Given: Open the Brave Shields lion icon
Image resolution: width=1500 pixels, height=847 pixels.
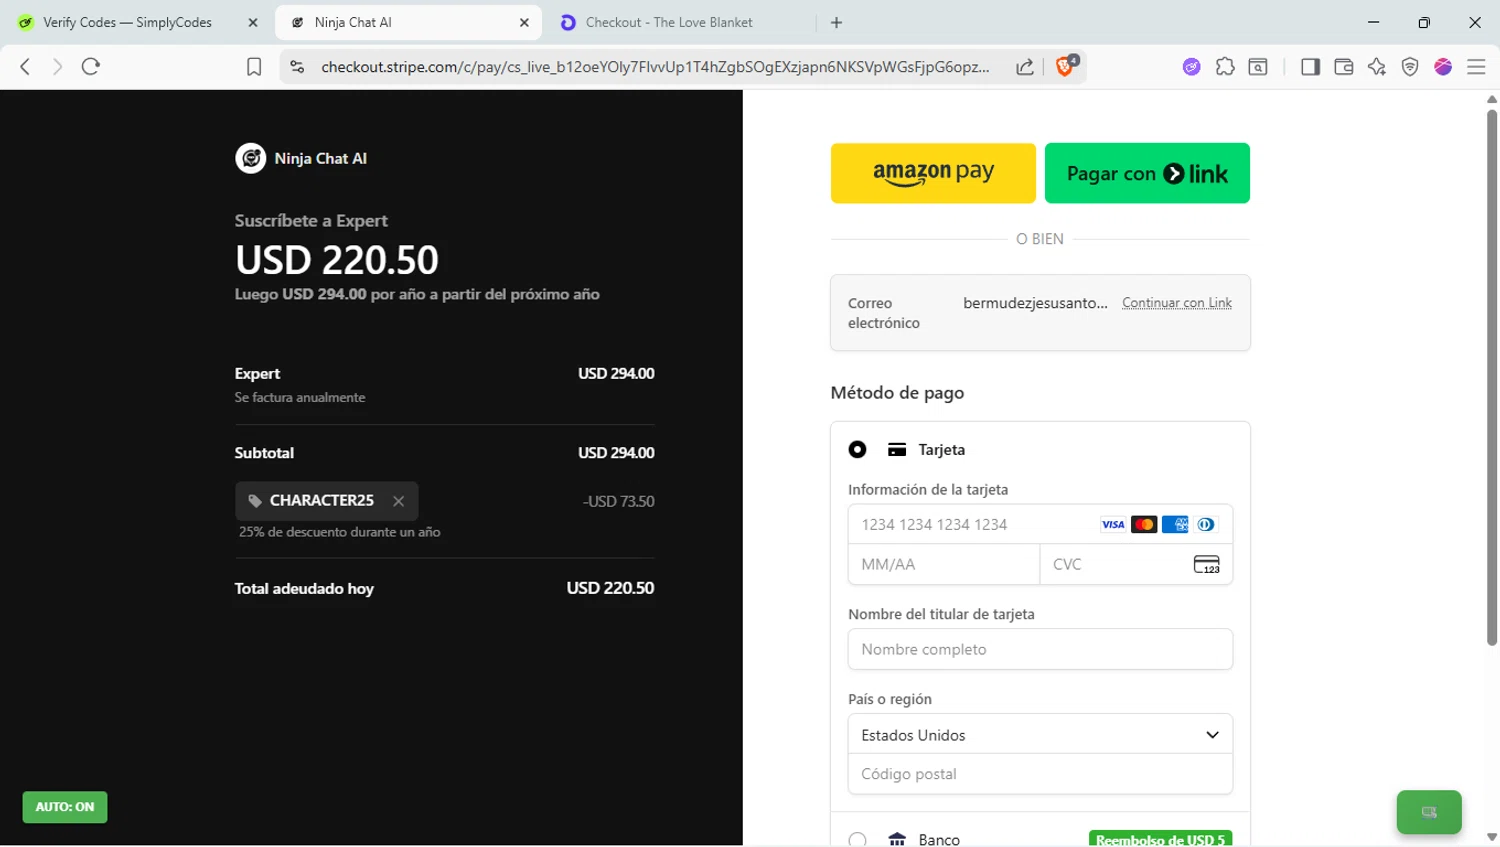Looking at the screenshot, I should (1066, 66).
